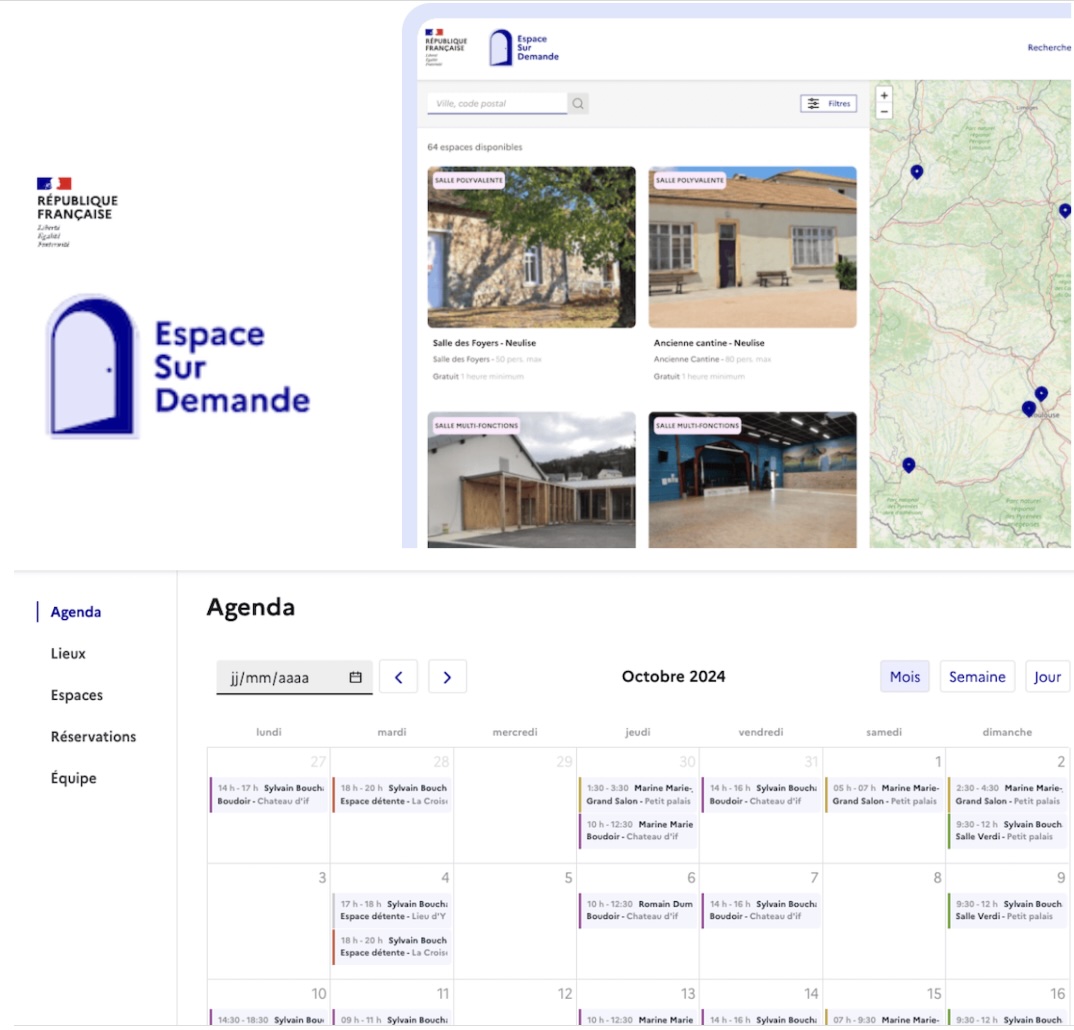
Task: Open 07 h - 9:30 Marine Marie event on 15
Action: click(x=884, y=1018)
